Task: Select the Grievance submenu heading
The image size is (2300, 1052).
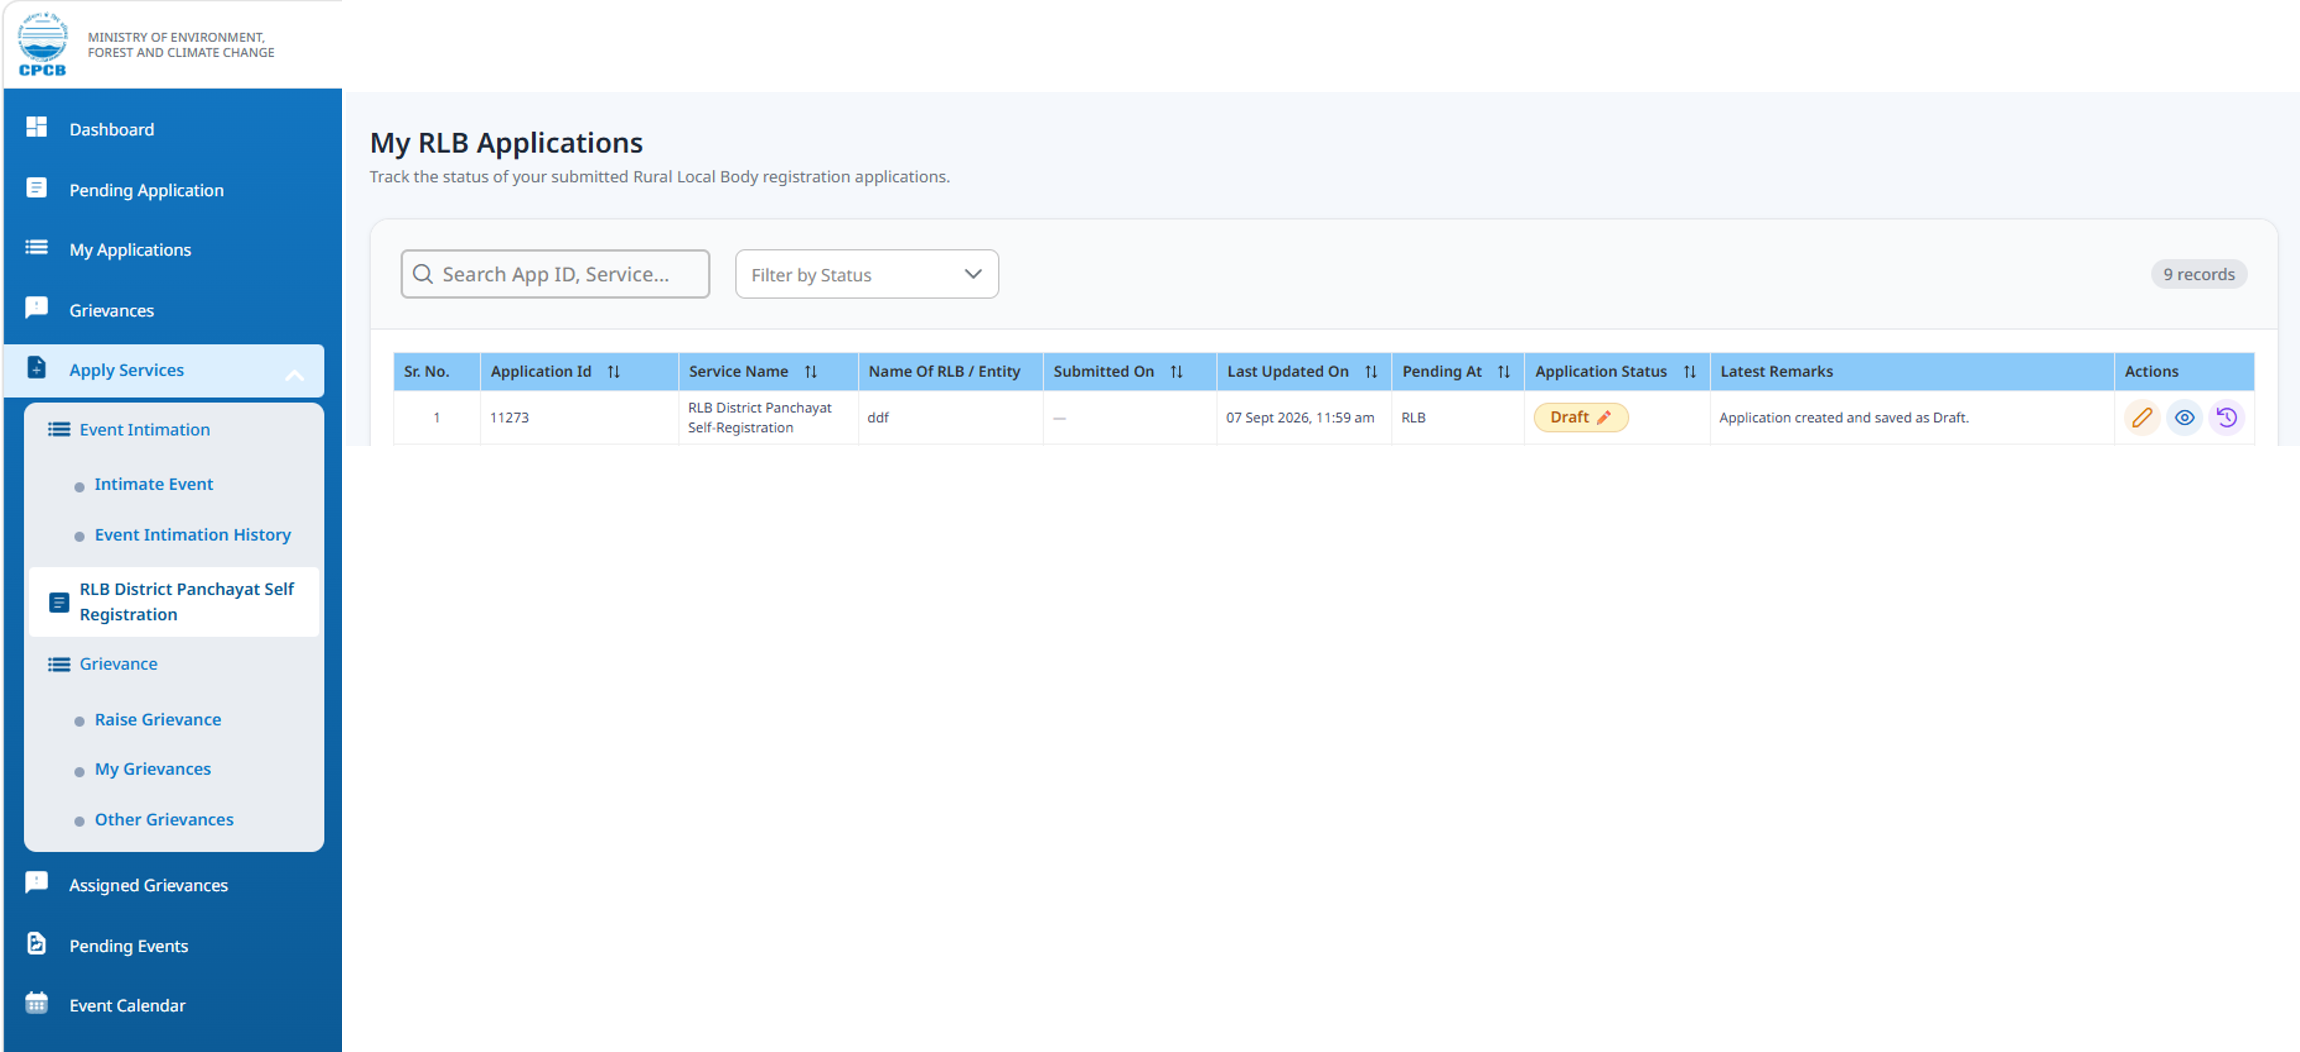Action: (118, 664)
